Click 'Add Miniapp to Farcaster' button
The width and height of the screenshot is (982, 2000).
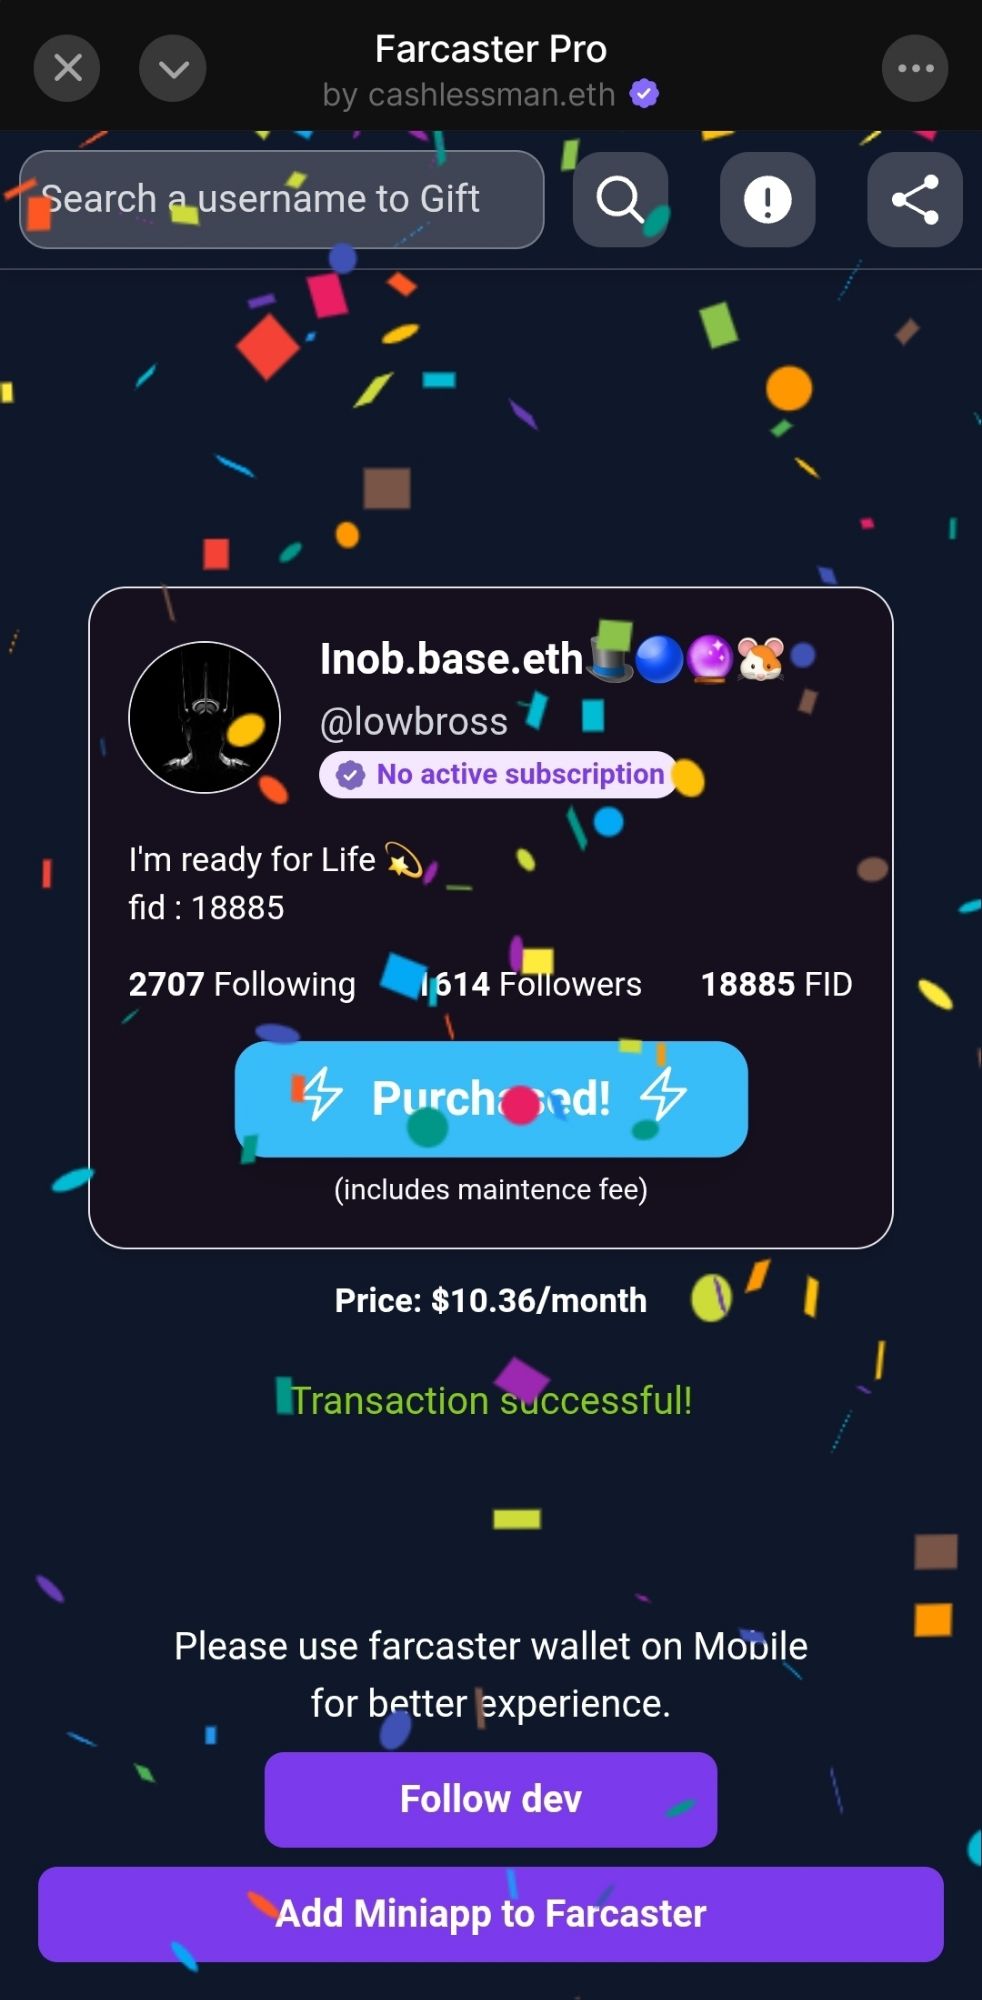coord(491,1914)
